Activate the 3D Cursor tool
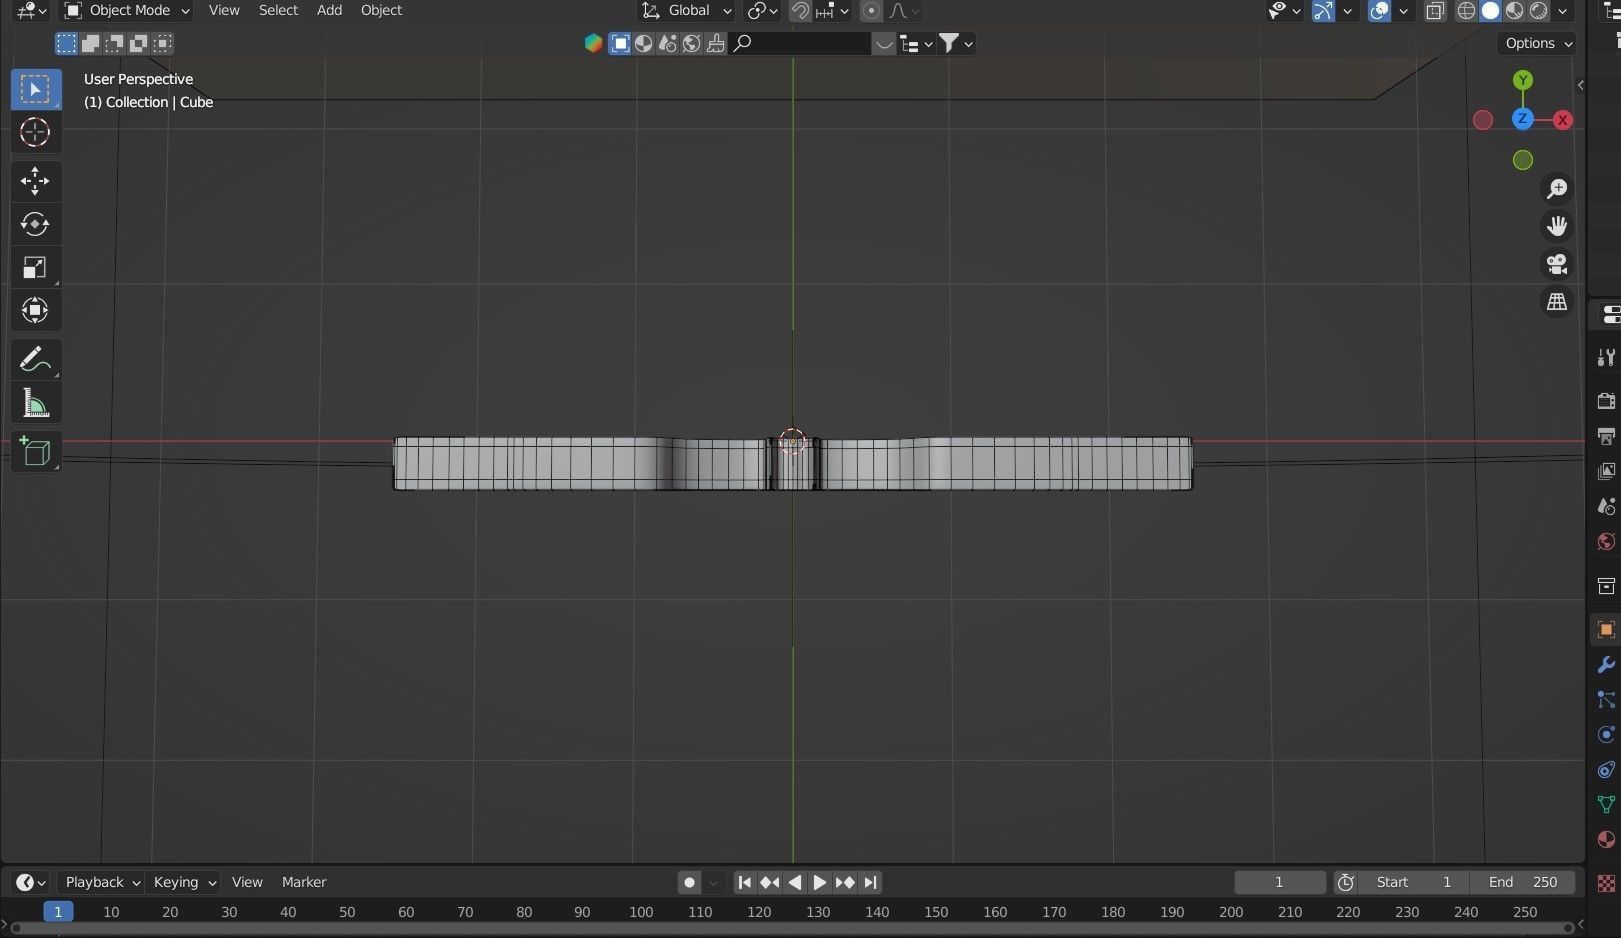This screenshot has width=1621, height=938. pyautogui.click(x=36, y=132)
